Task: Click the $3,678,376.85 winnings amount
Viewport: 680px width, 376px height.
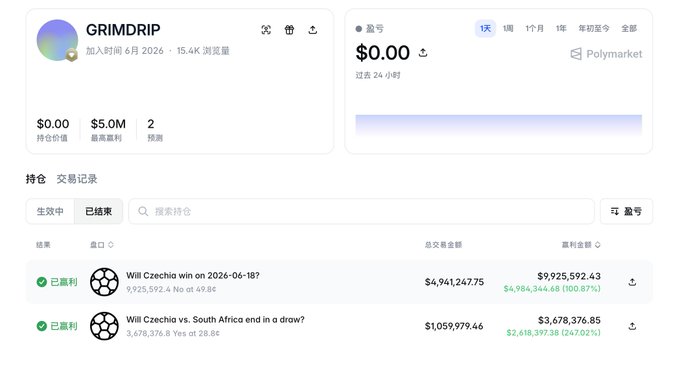Action: click(569, 320)
